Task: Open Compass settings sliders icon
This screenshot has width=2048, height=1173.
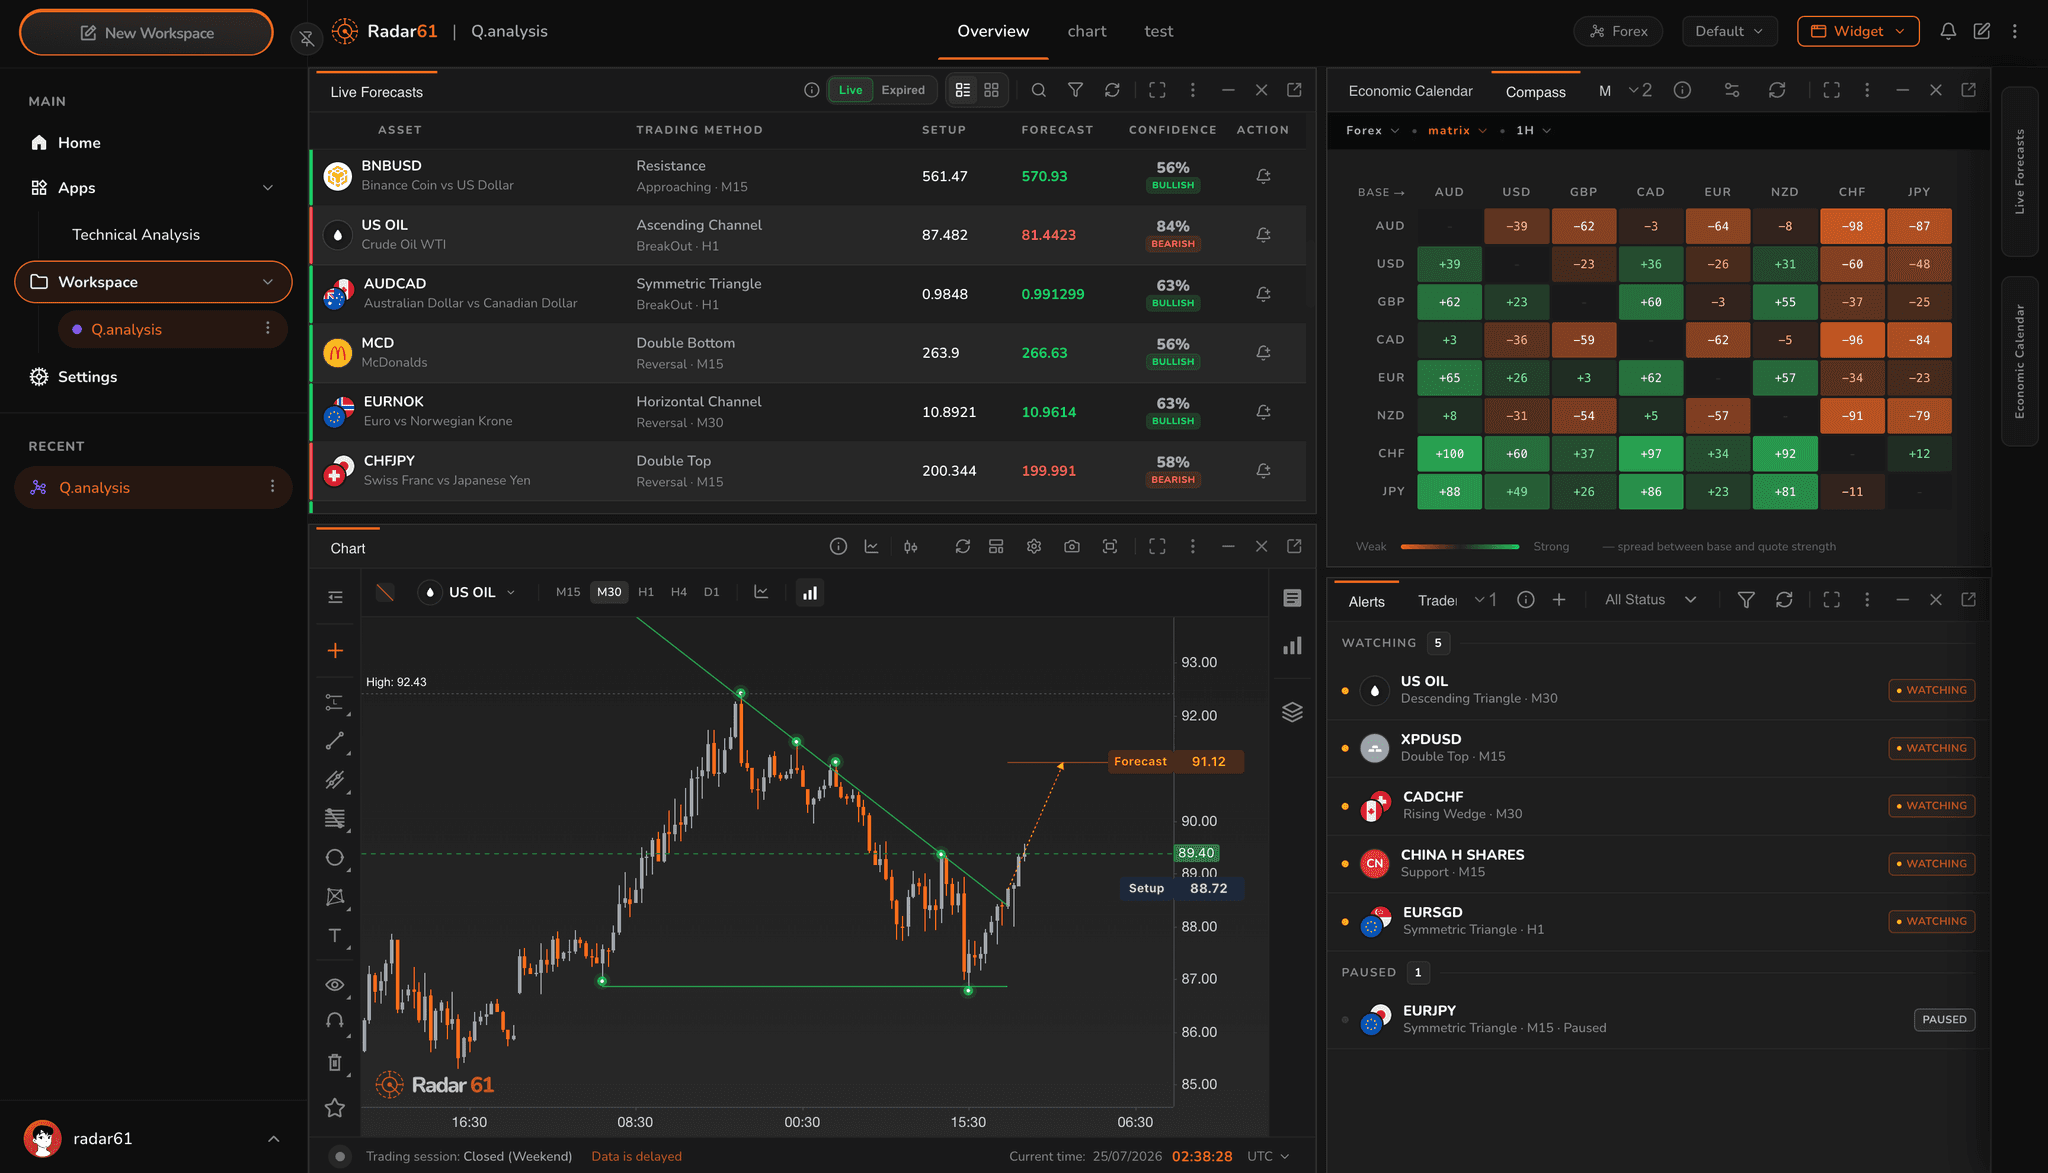Action: (x=1732, y=90)
